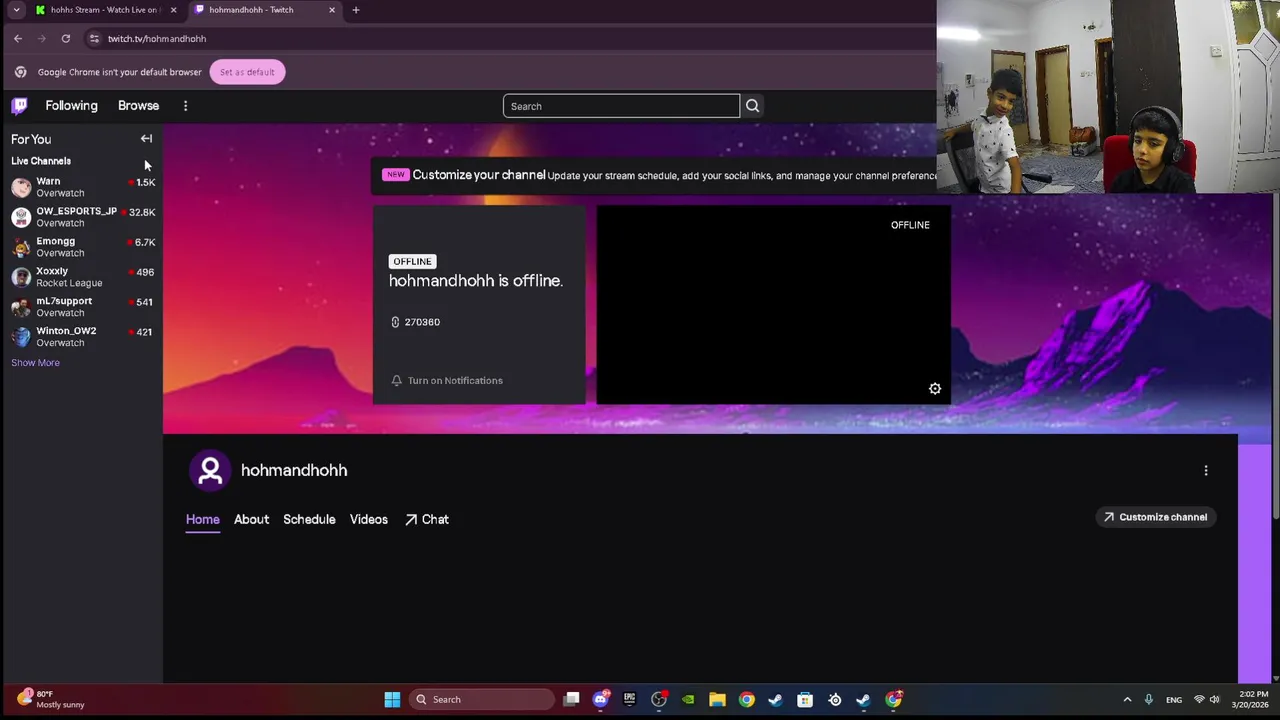Go back in browser

18,38
